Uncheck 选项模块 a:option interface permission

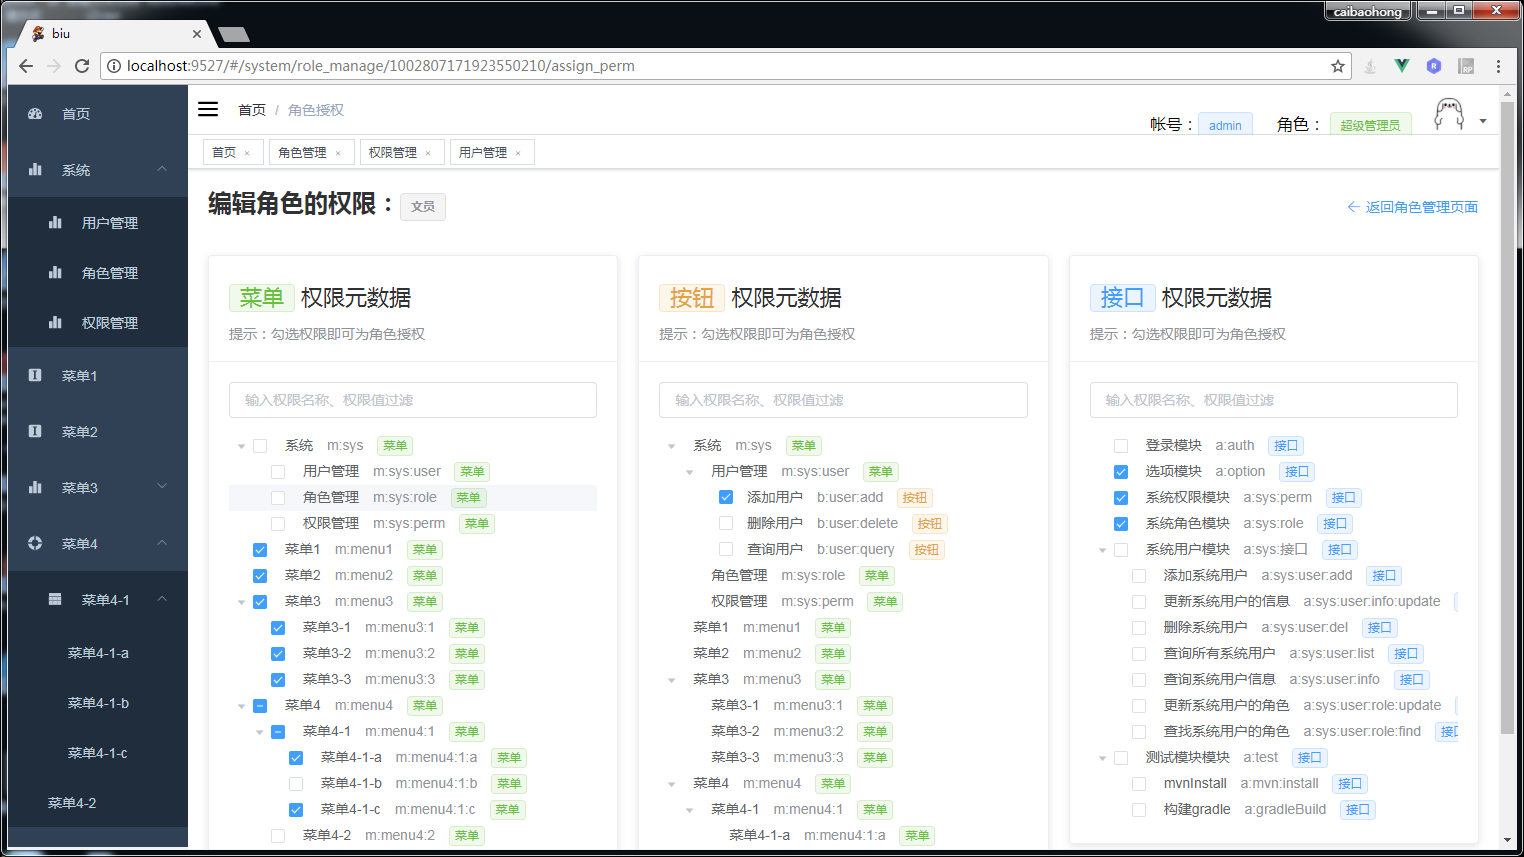1121,472
